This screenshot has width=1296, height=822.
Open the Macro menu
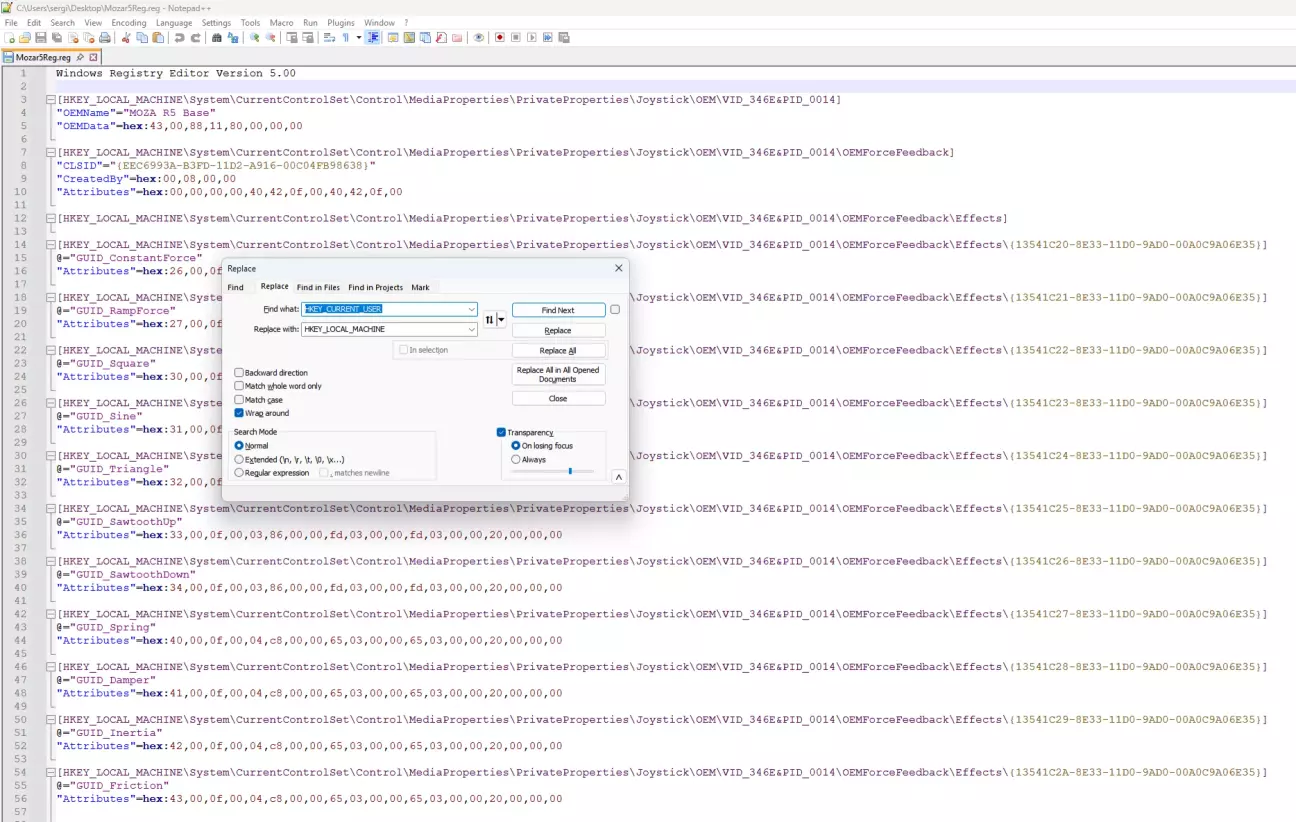(x=281, y=22)
